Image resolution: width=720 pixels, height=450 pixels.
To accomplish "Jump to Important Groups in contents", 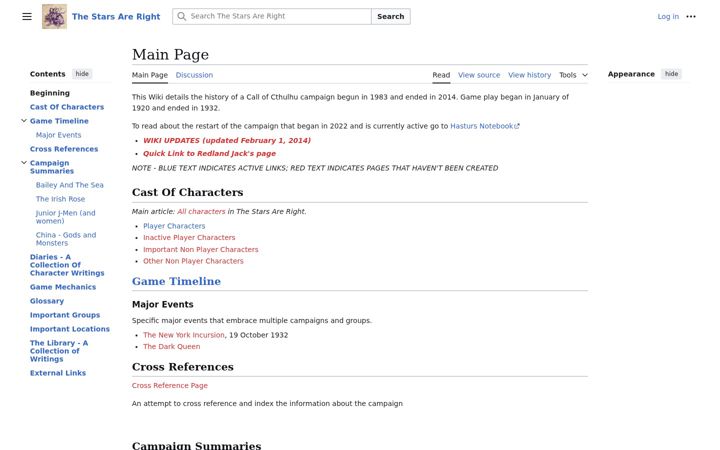I will (65, 315).
